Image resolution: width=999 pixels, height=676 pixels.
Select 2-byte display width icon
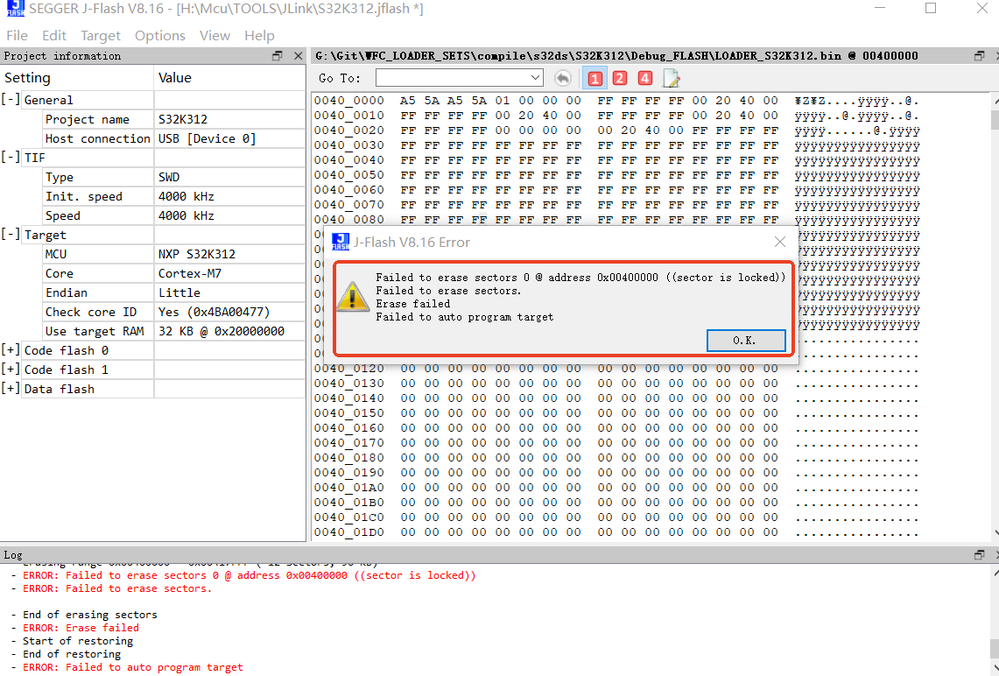tap(619, 78)
